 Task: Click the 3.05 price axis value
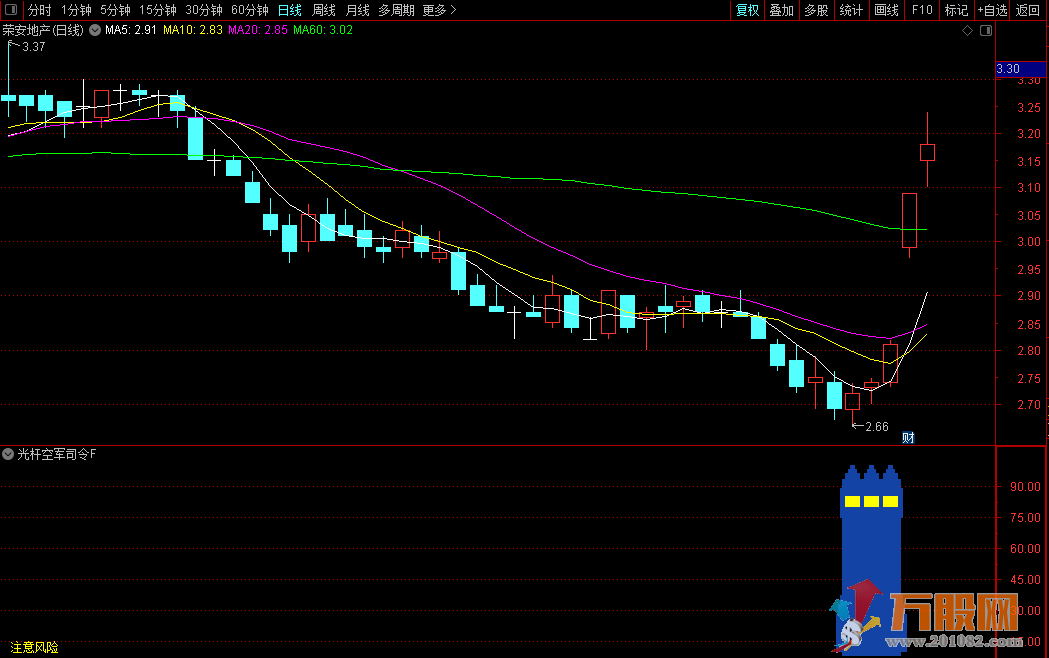coord(1029,216)
